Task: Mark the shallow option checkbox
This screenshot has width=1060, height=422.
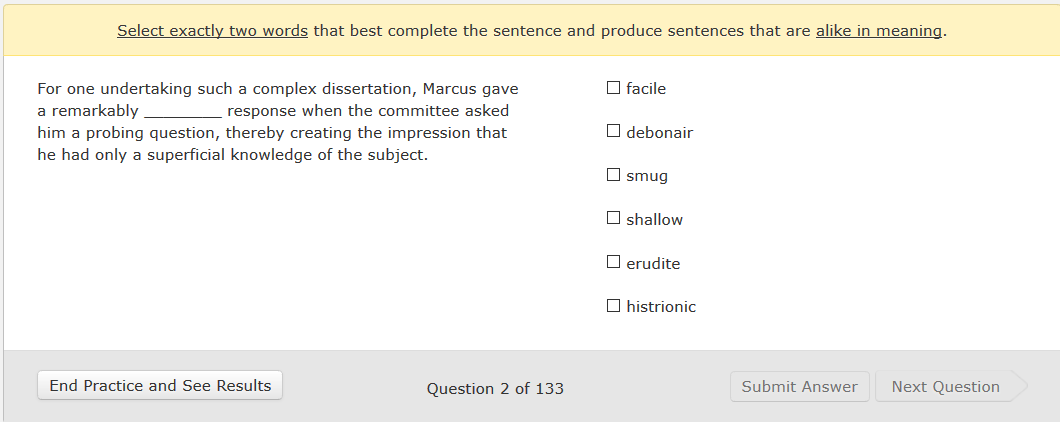Action: 613,218
